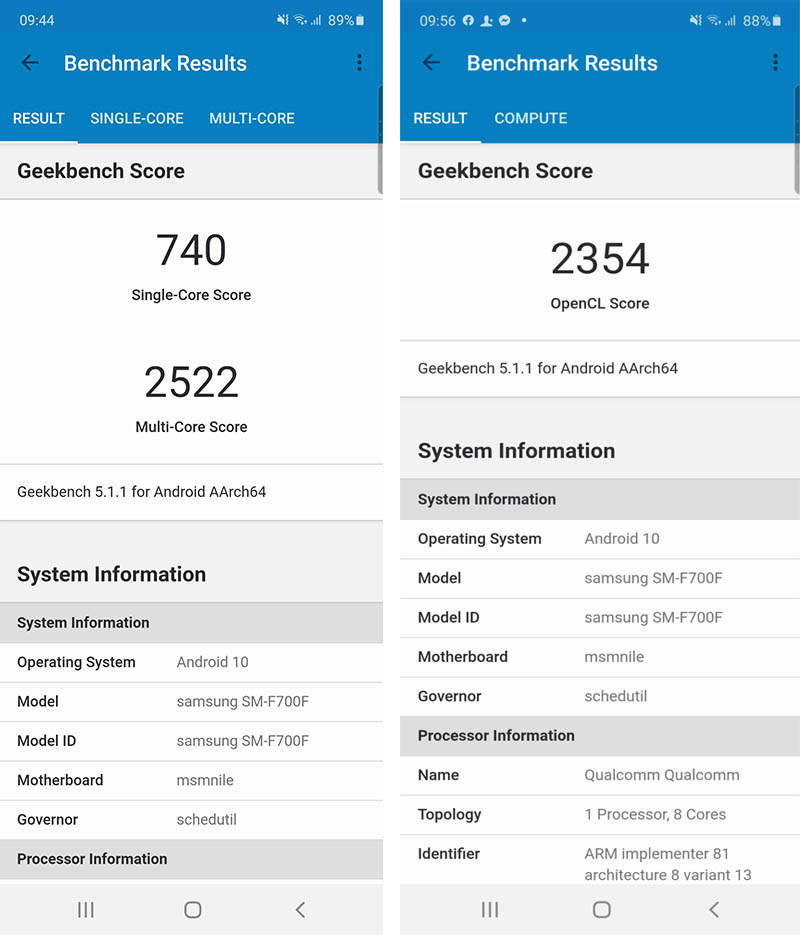
Task: Tap the Qualcomm processor Name row
Action: point(599,775)
